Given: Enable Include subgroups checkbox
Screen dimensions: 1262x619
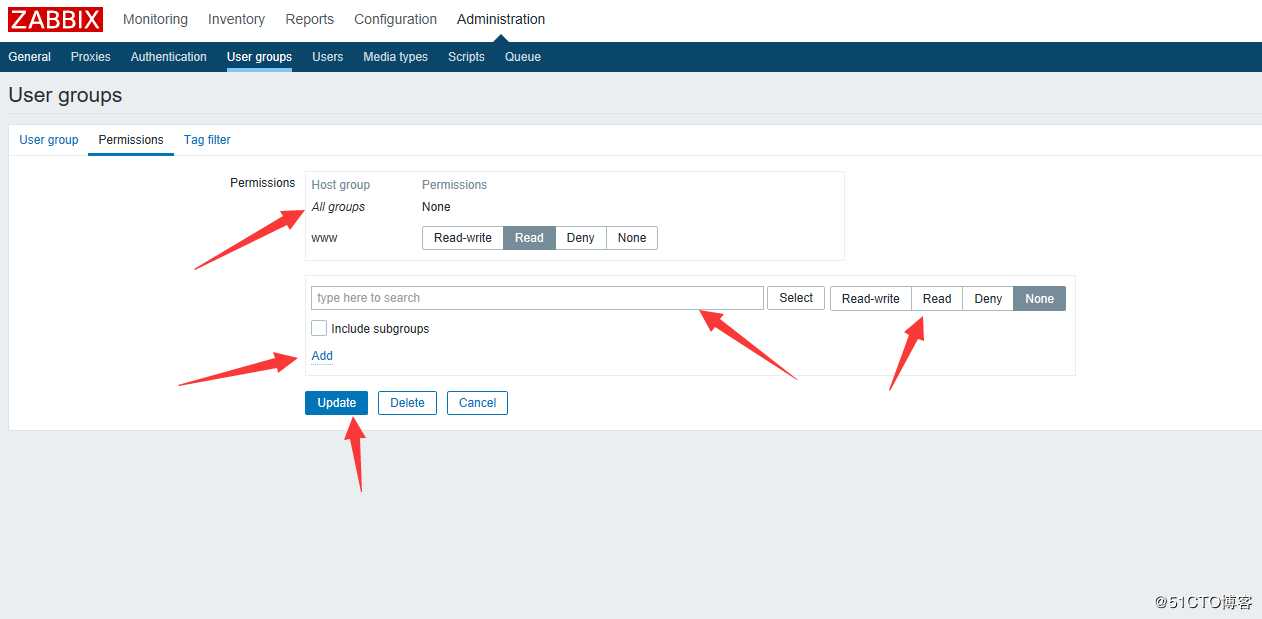Looking at the screenshot, I should coord(319,328).
